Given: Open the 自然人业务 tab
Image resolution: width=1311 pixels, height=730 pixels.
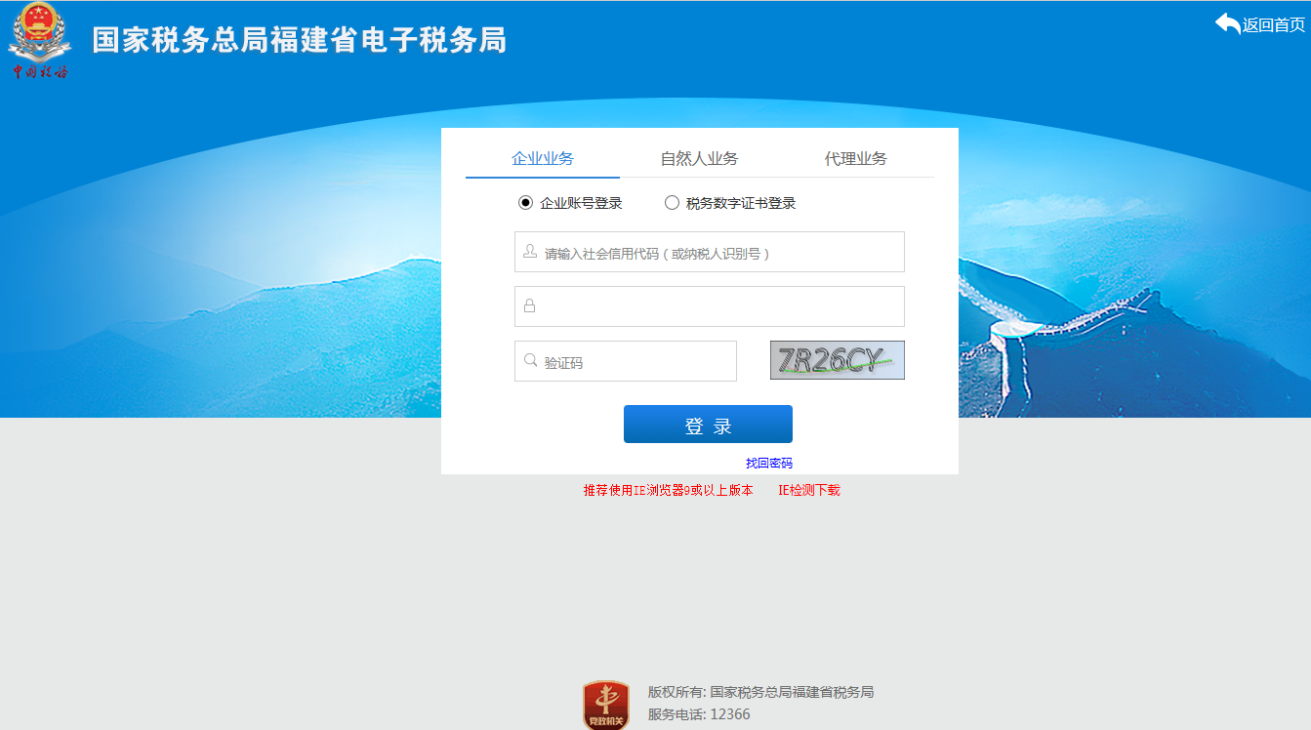Looking at the screenshot, I should 699,158.
